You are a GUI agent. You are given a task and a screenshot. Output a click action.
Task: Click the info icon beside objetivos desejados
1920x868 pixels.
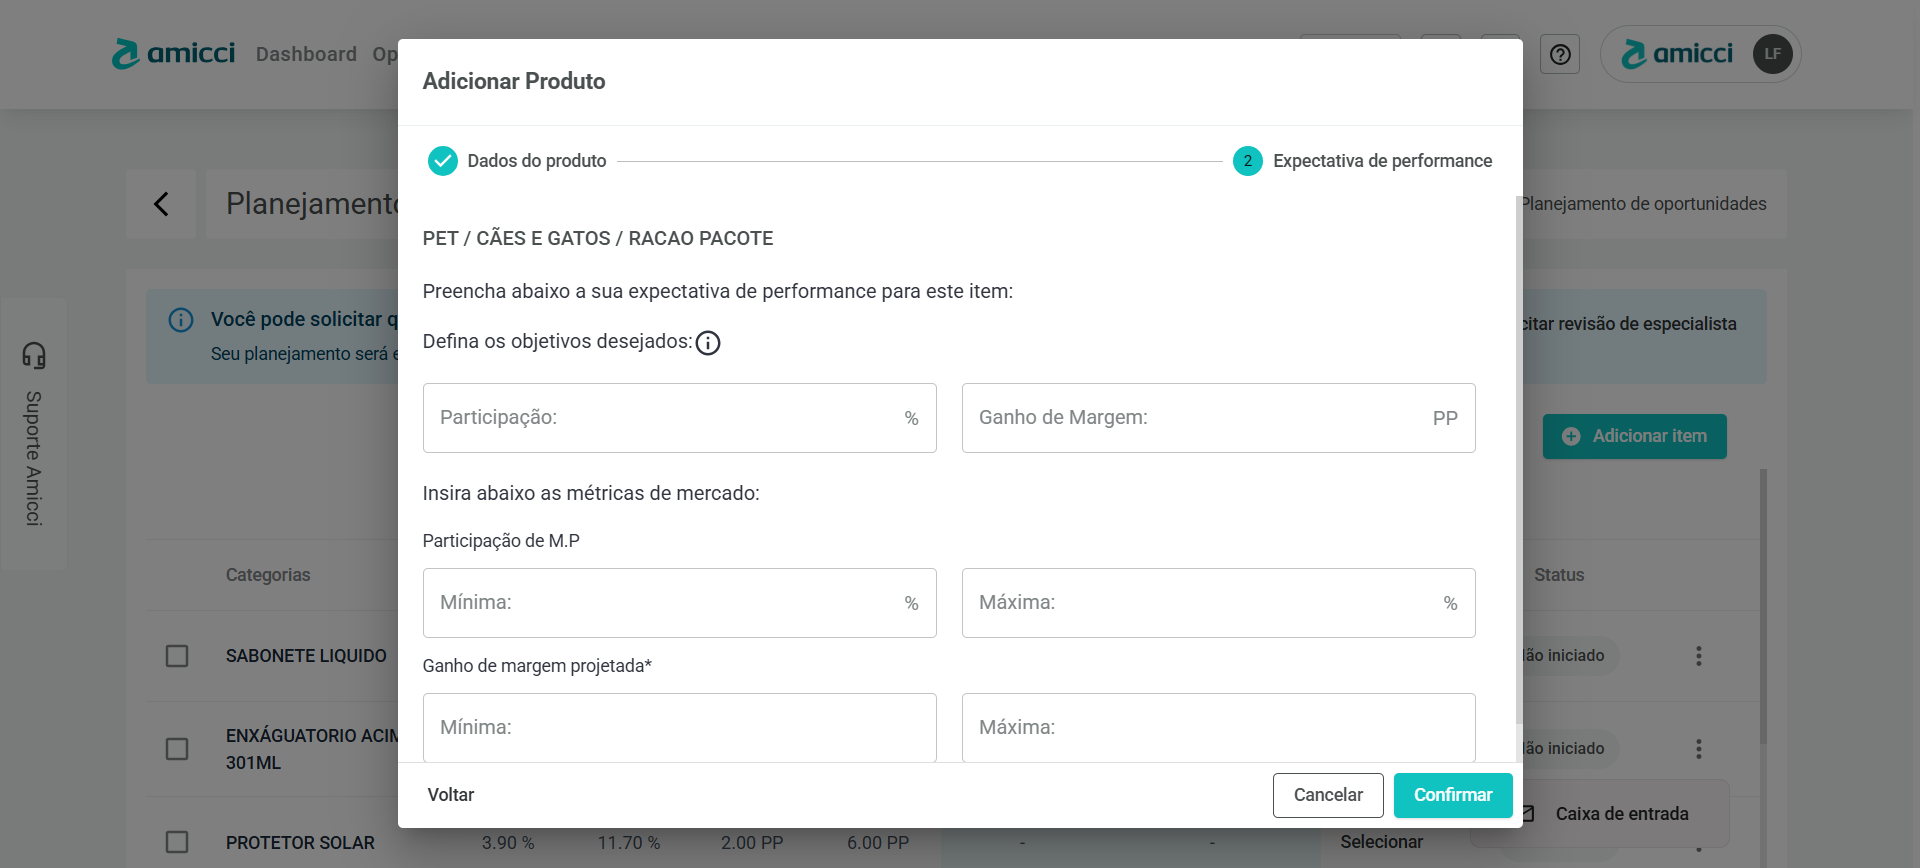coord(708,343)
